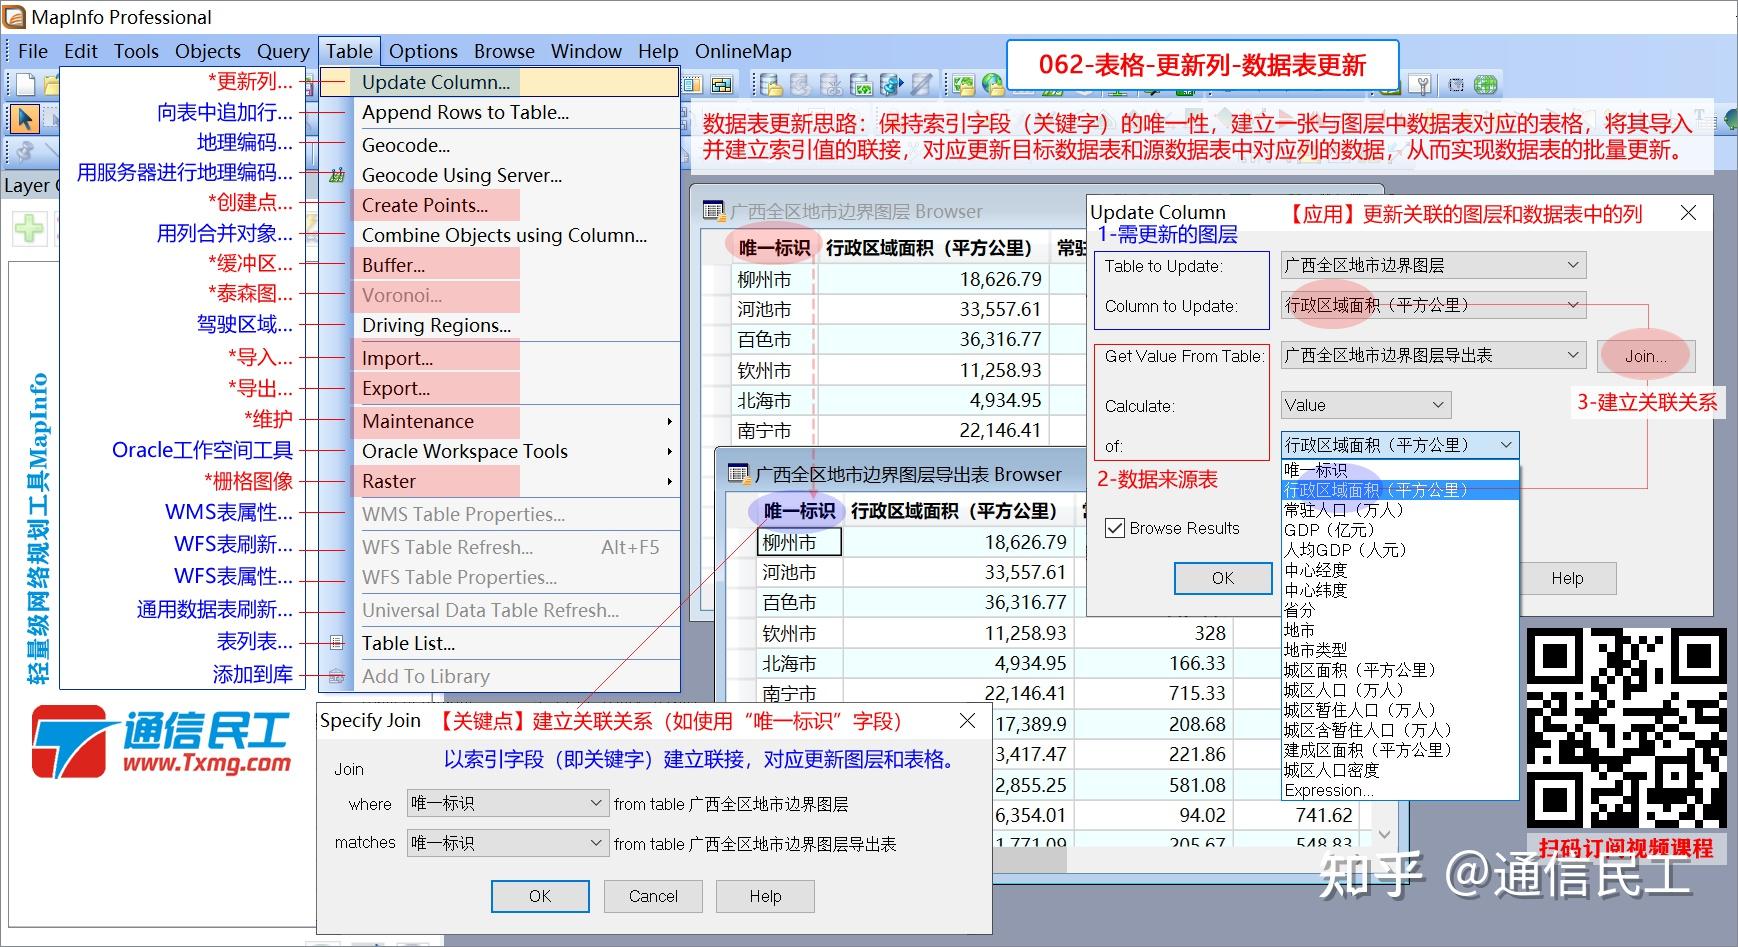Click the green plus Add Layer icon
1738x947 pixels.
29,229
